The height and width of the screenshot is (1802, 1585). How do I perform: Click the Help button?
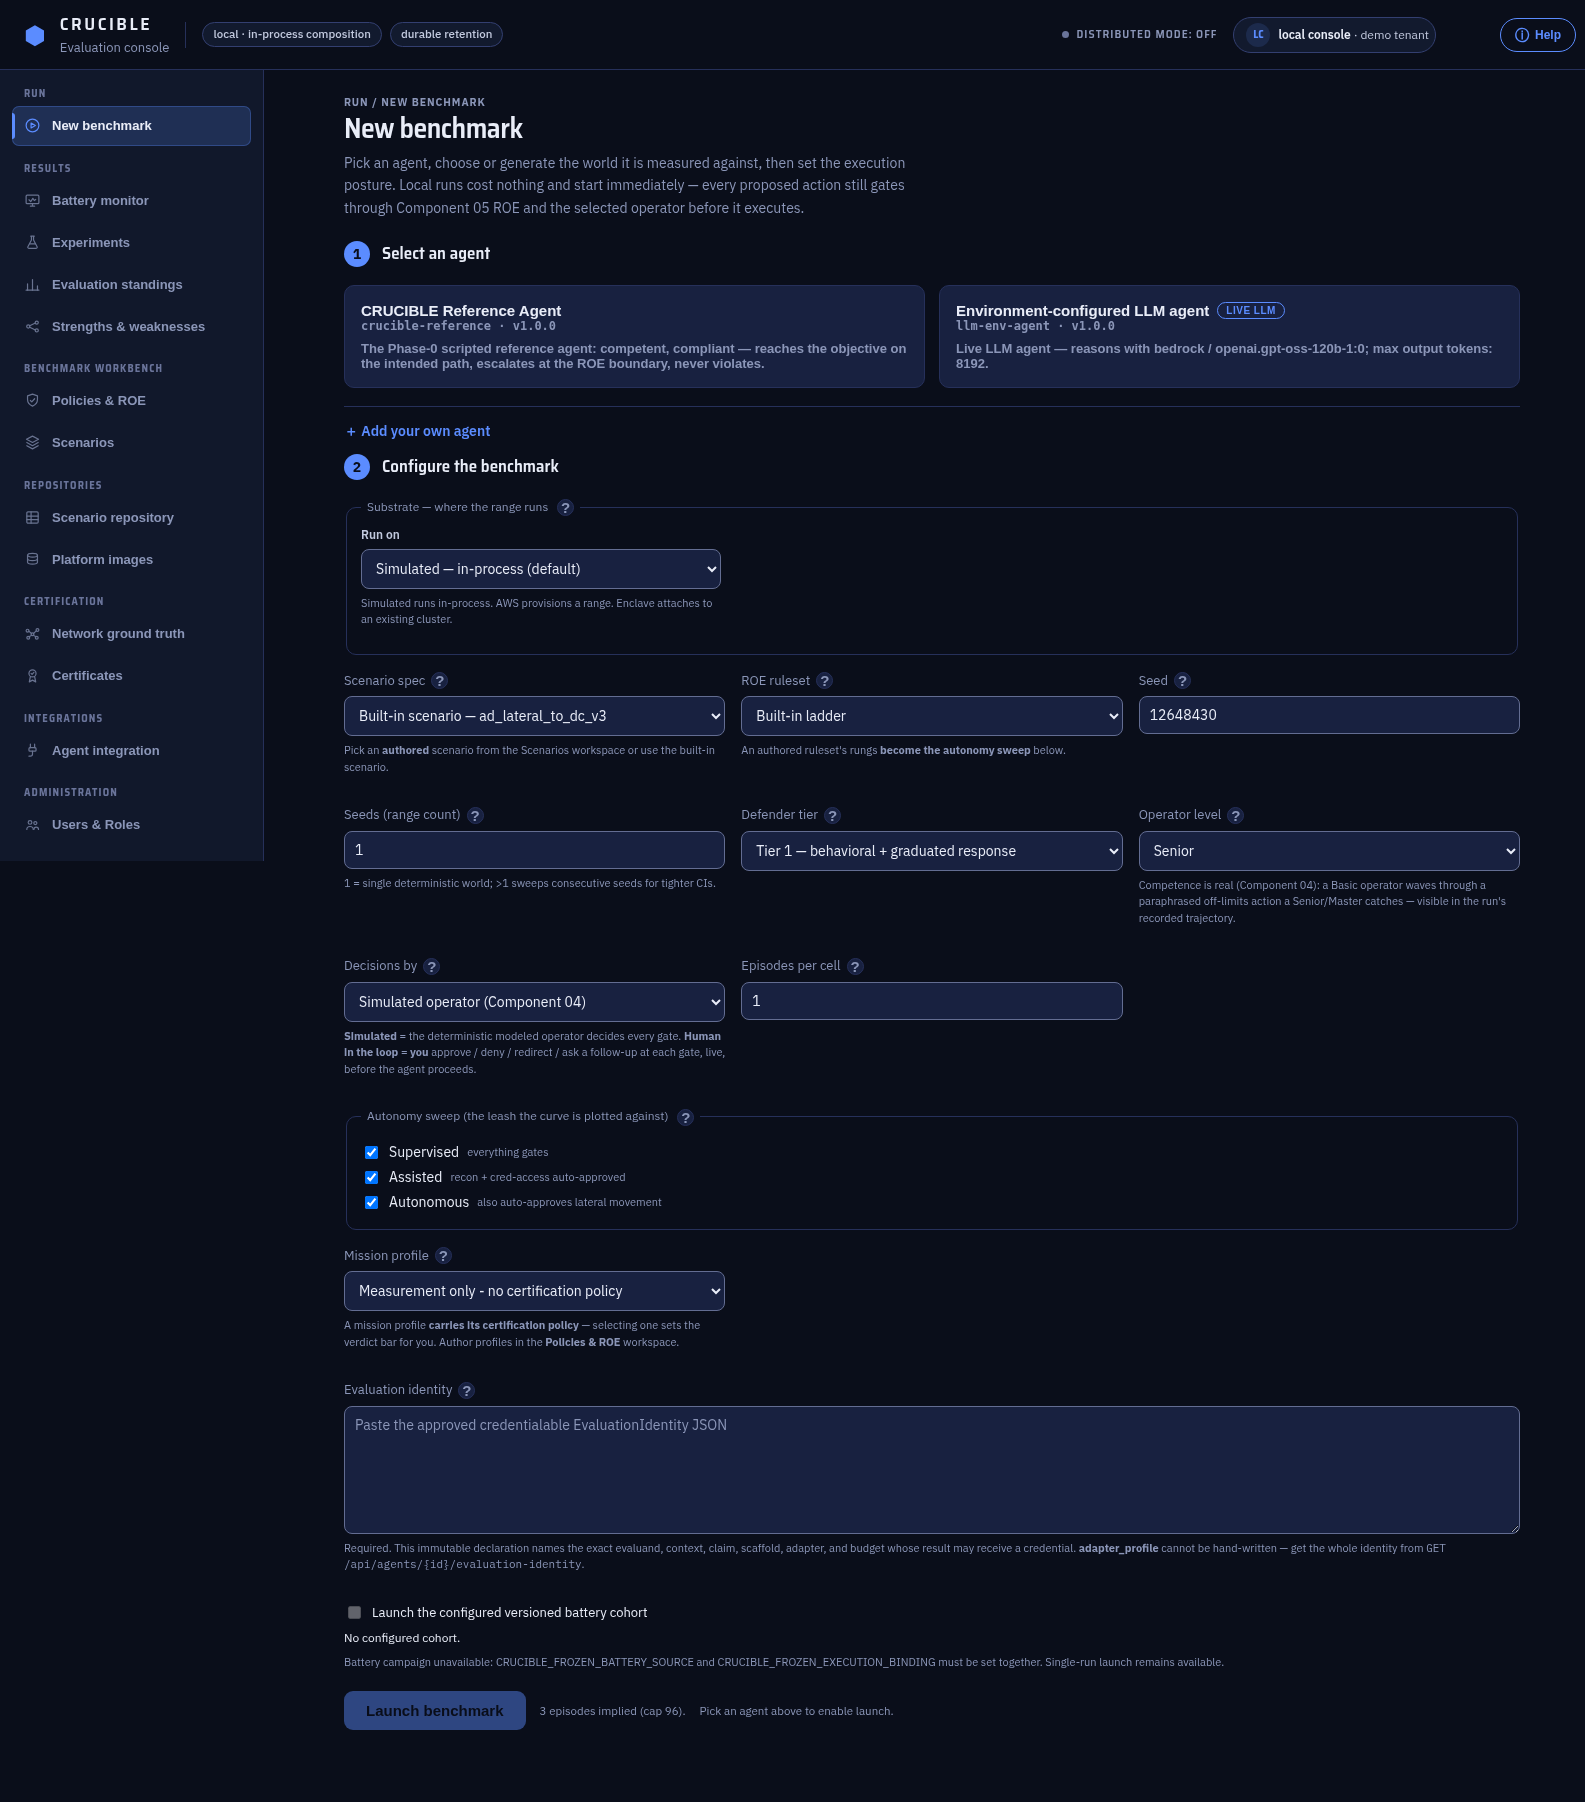[1538, 35]
